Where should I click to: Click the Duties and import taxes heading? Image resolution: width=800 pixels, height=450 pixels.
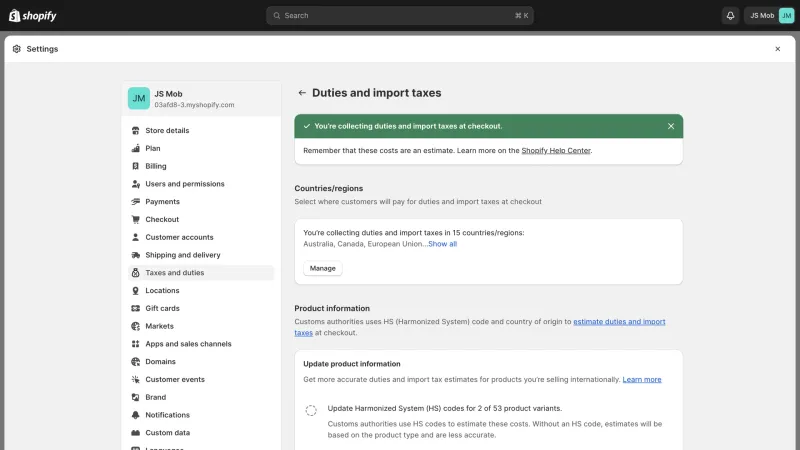377,93
